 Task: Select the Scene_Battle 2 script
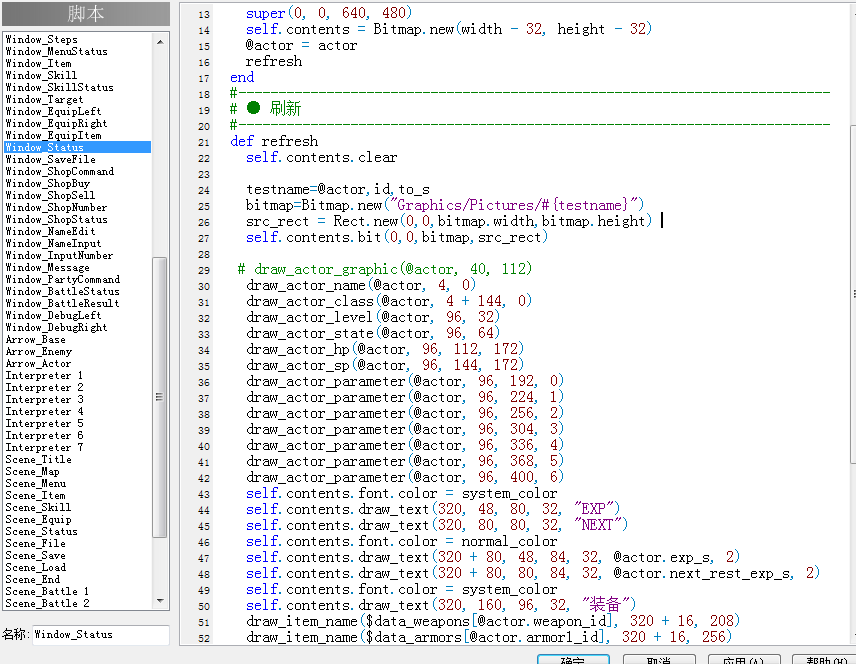[47, 604]
